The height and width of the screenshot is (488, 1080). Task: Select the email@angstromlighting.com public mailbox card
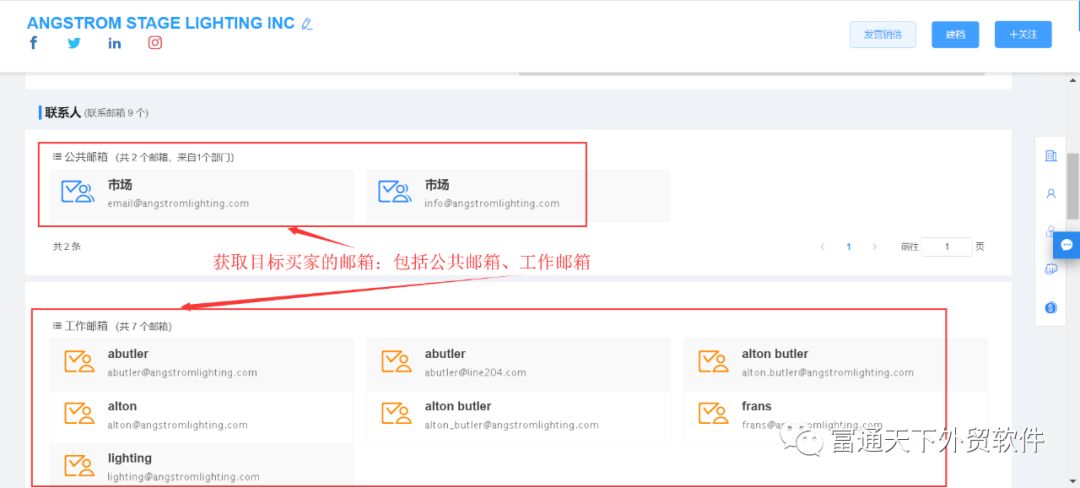pos(202,195)
